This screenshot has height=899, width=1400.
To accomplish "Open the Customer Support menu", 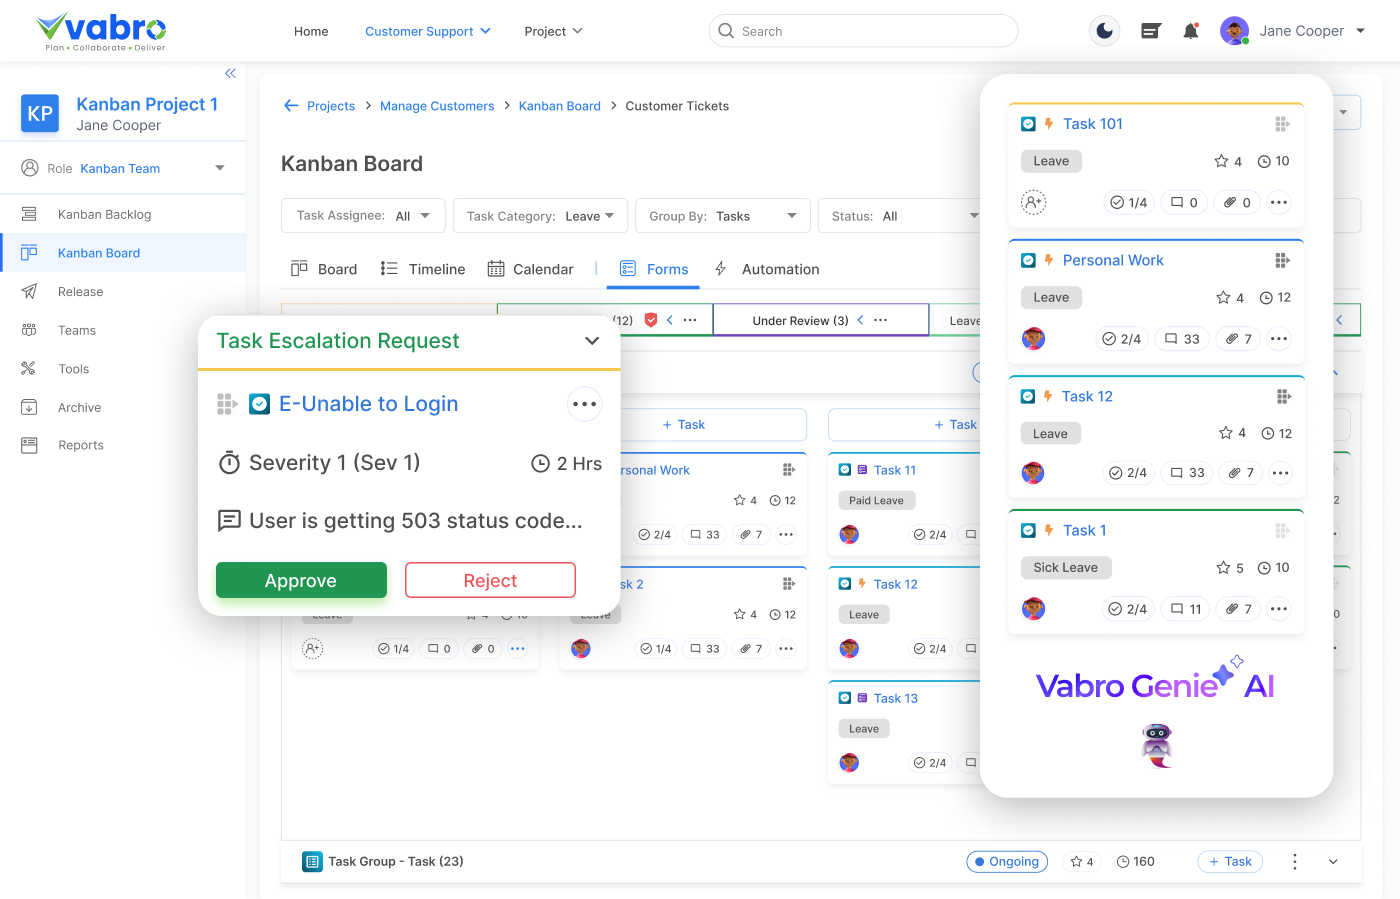I will (427, 31).
